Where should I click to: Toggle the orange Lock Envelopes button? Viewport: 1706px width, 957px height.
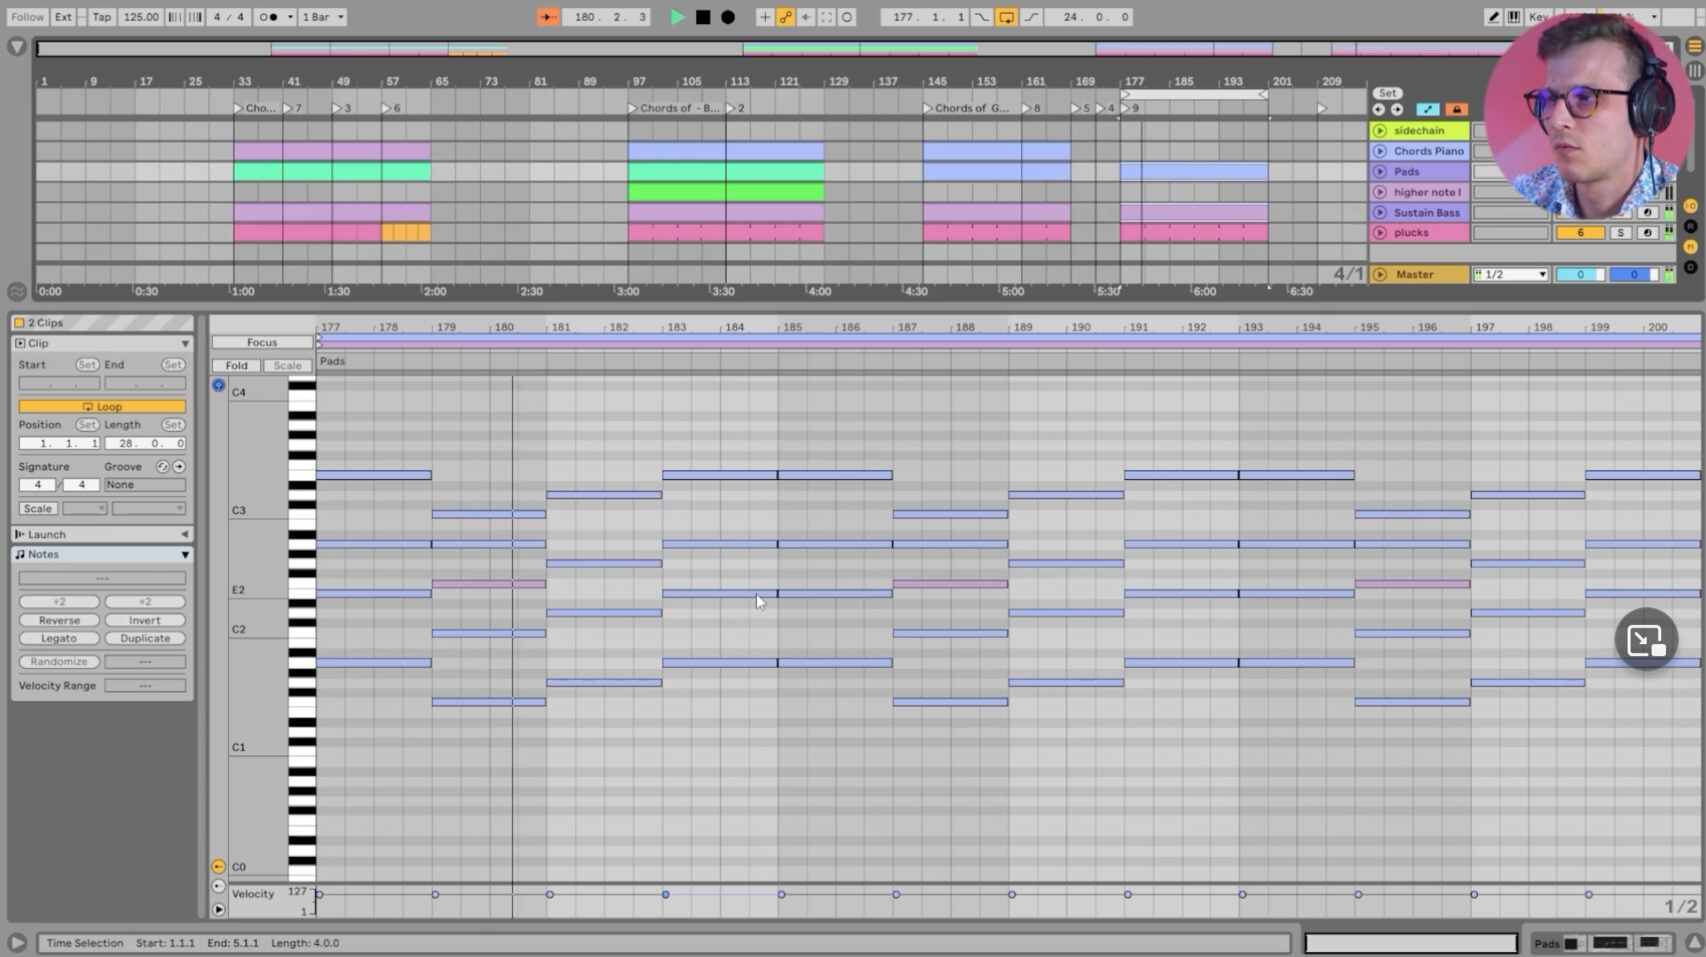click(x=1456, y=109)
